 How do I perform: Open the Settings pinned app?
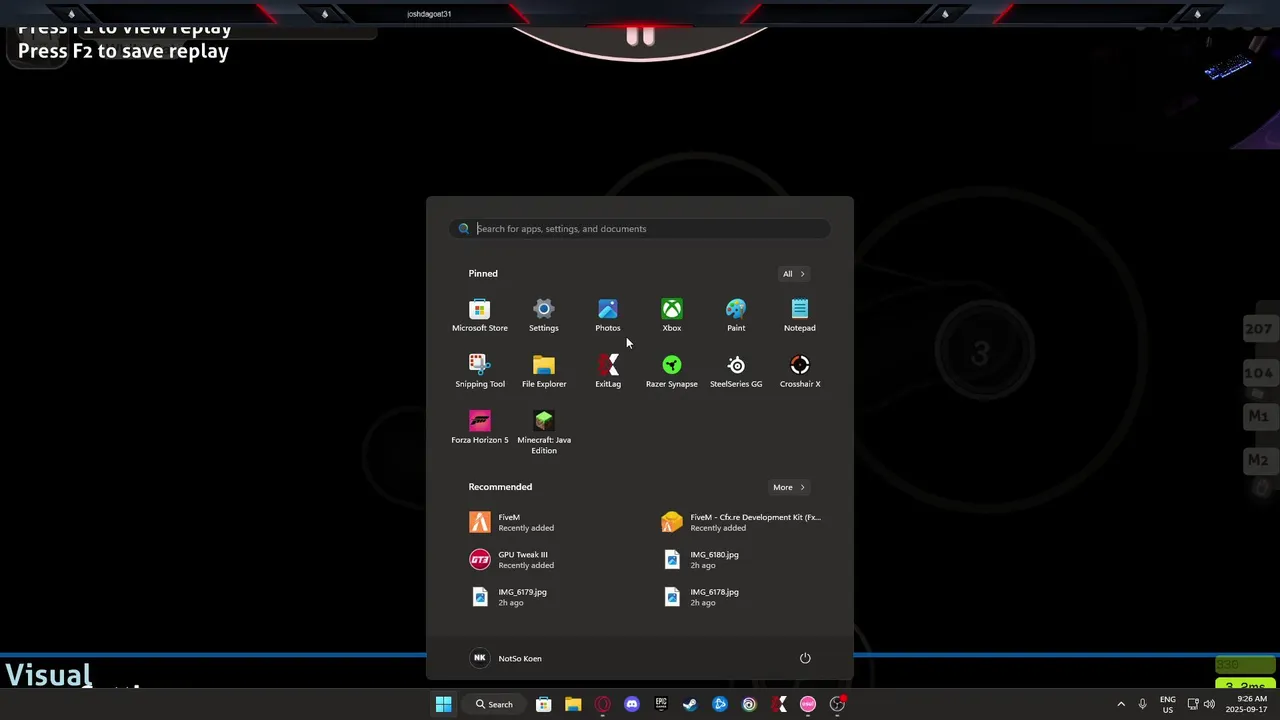coord(544,315)
